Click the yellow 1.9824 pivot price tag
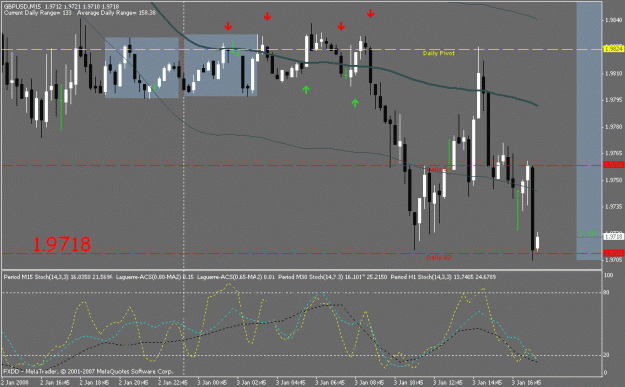Image resolution: width=625 pixels, height=387 pixels. coord(614,49)
